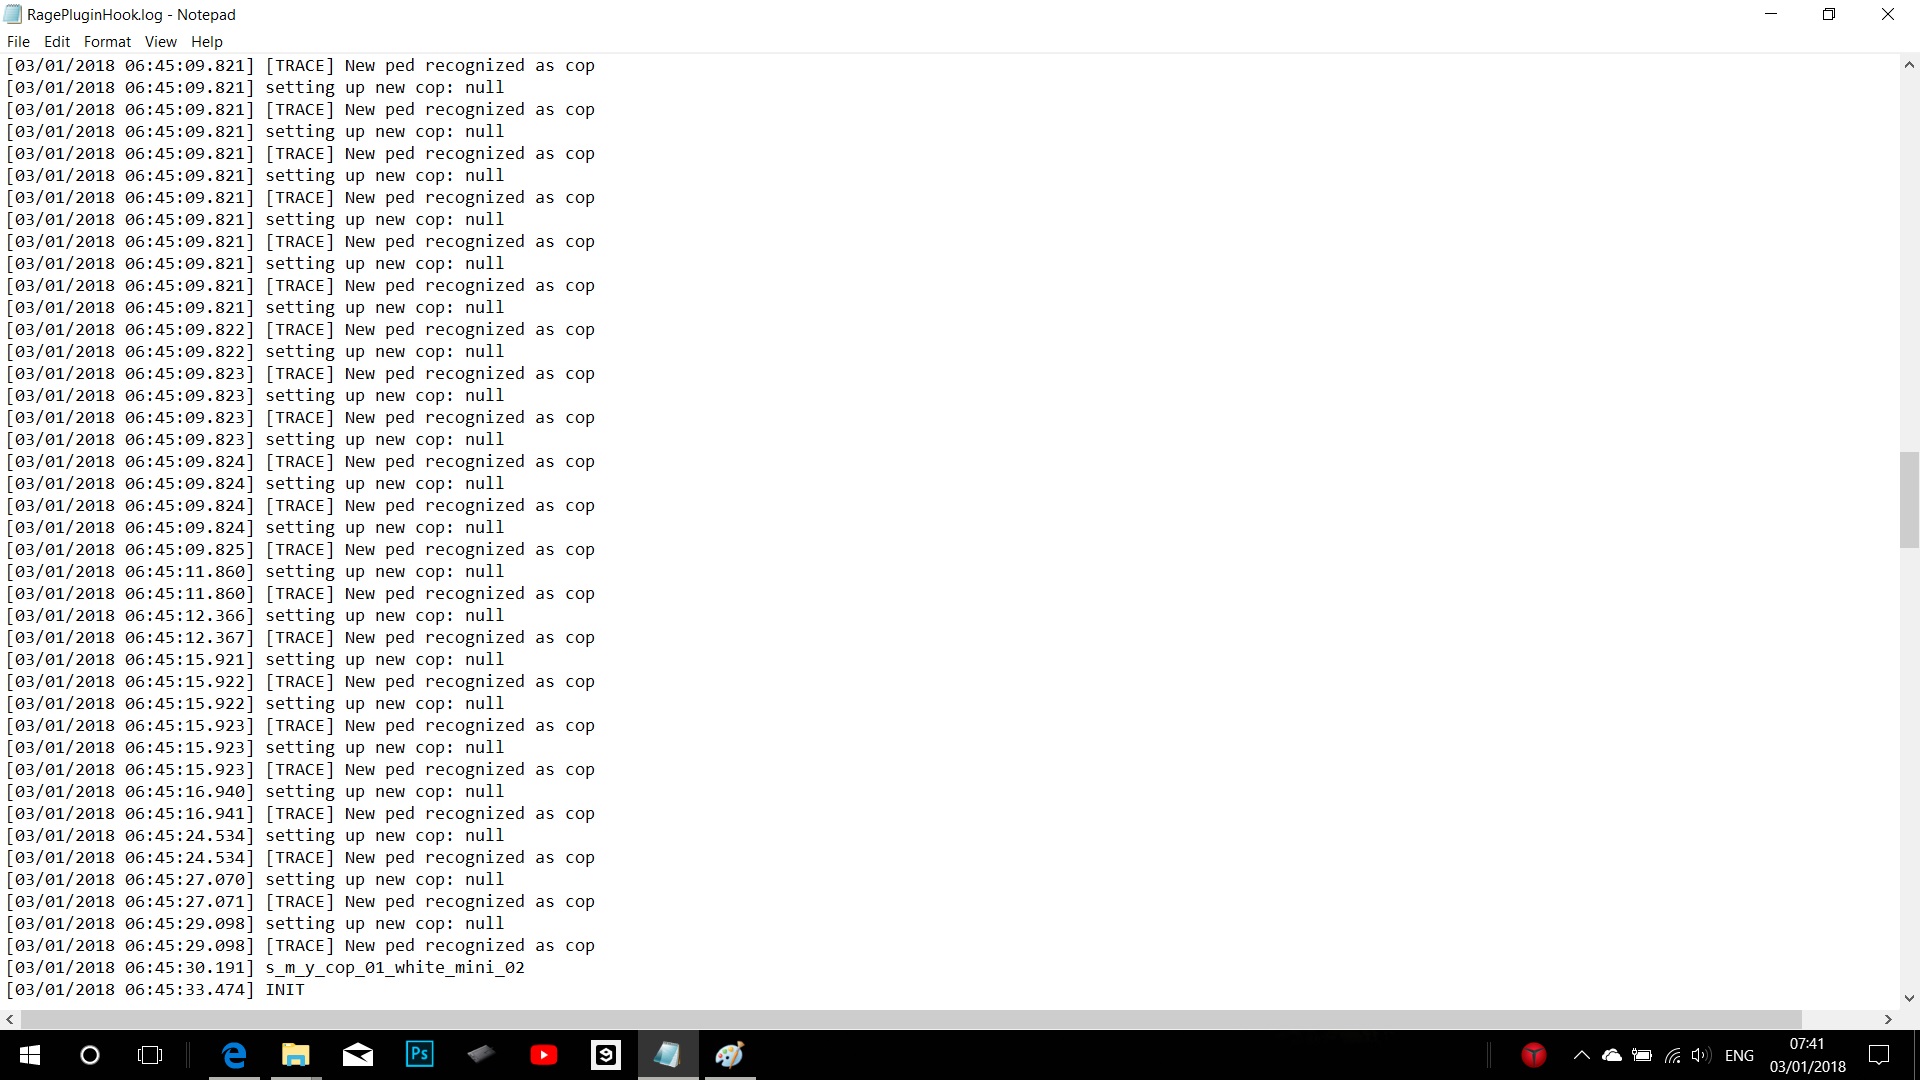
Task: Open the Mail app icon
Action: click(358, 1055)
